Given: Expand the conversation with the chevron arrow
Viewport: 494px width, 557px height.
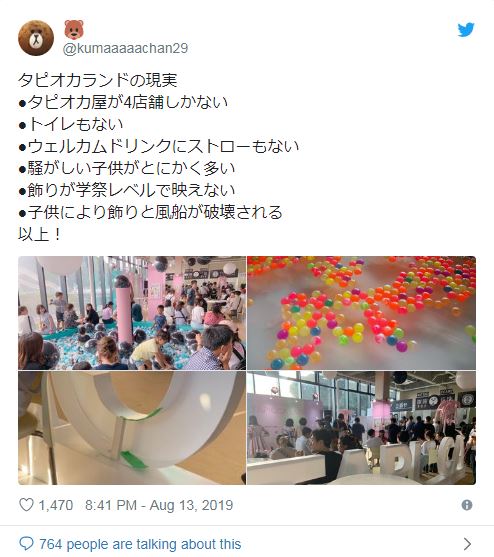Looking at the screenshot, I should pyautogui.click(x=467, y=544).
